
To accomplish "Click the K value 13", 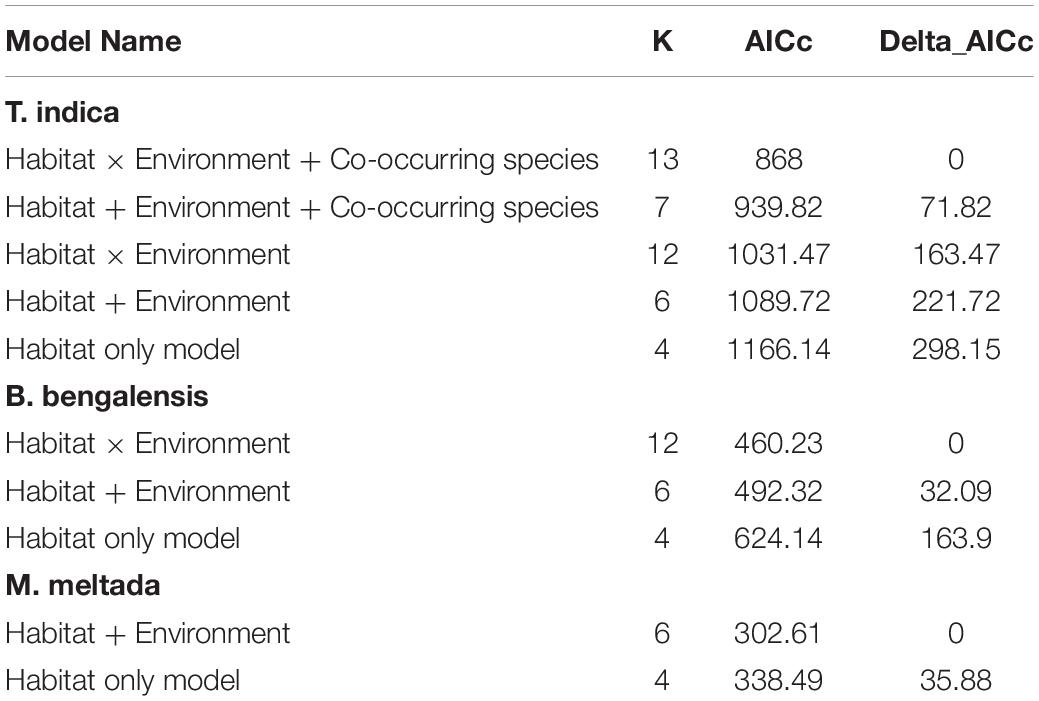I will click(x=663, y=160).
